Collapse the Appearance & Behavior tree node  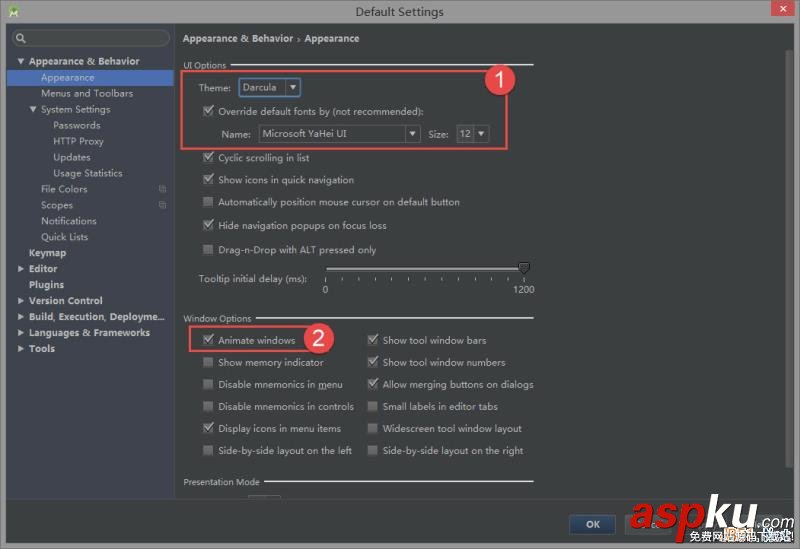[x=21, y=61]
